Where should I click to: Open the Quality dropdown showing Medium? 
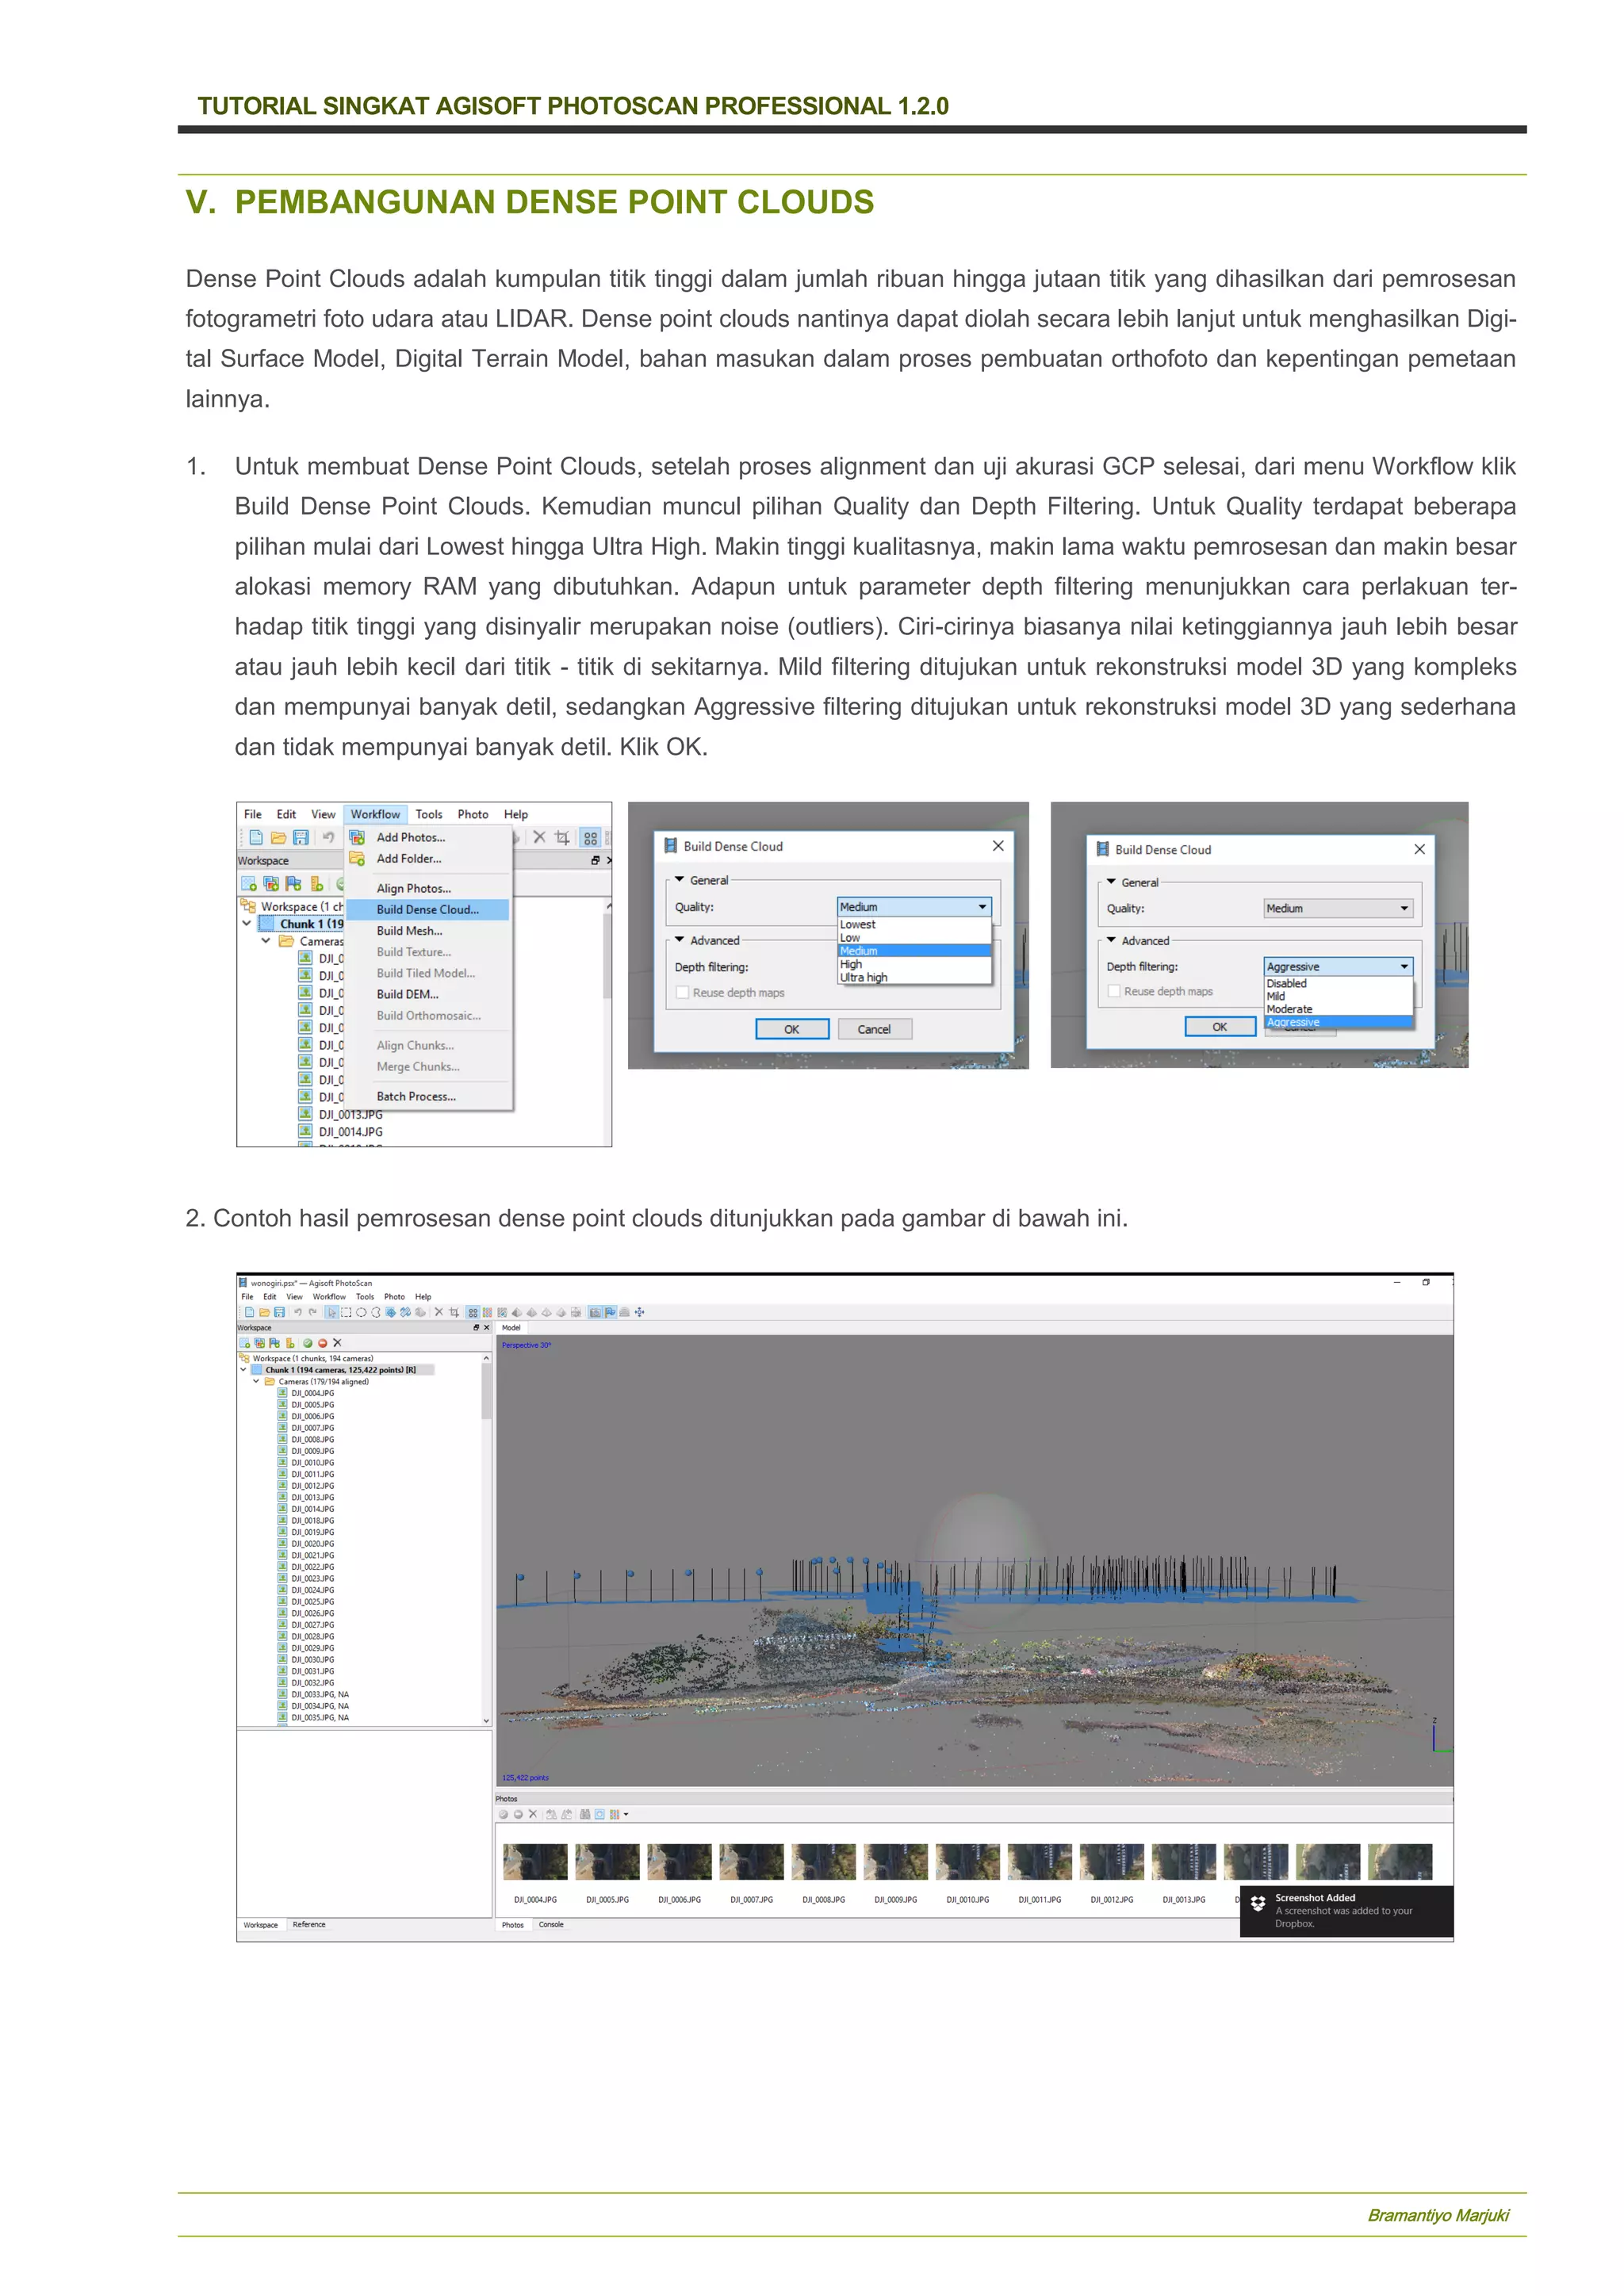click(914, 907)
